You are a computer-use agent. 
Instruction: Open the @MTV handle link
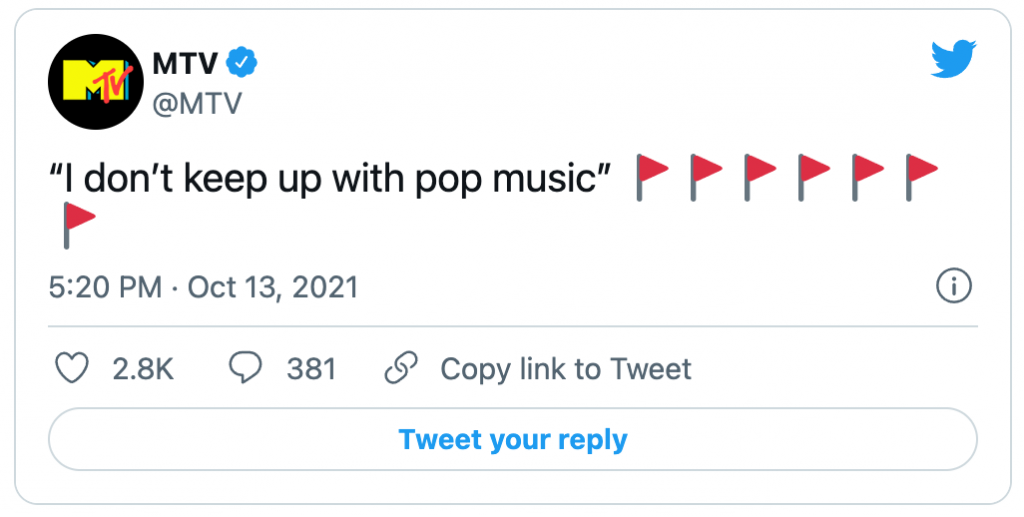197,103
